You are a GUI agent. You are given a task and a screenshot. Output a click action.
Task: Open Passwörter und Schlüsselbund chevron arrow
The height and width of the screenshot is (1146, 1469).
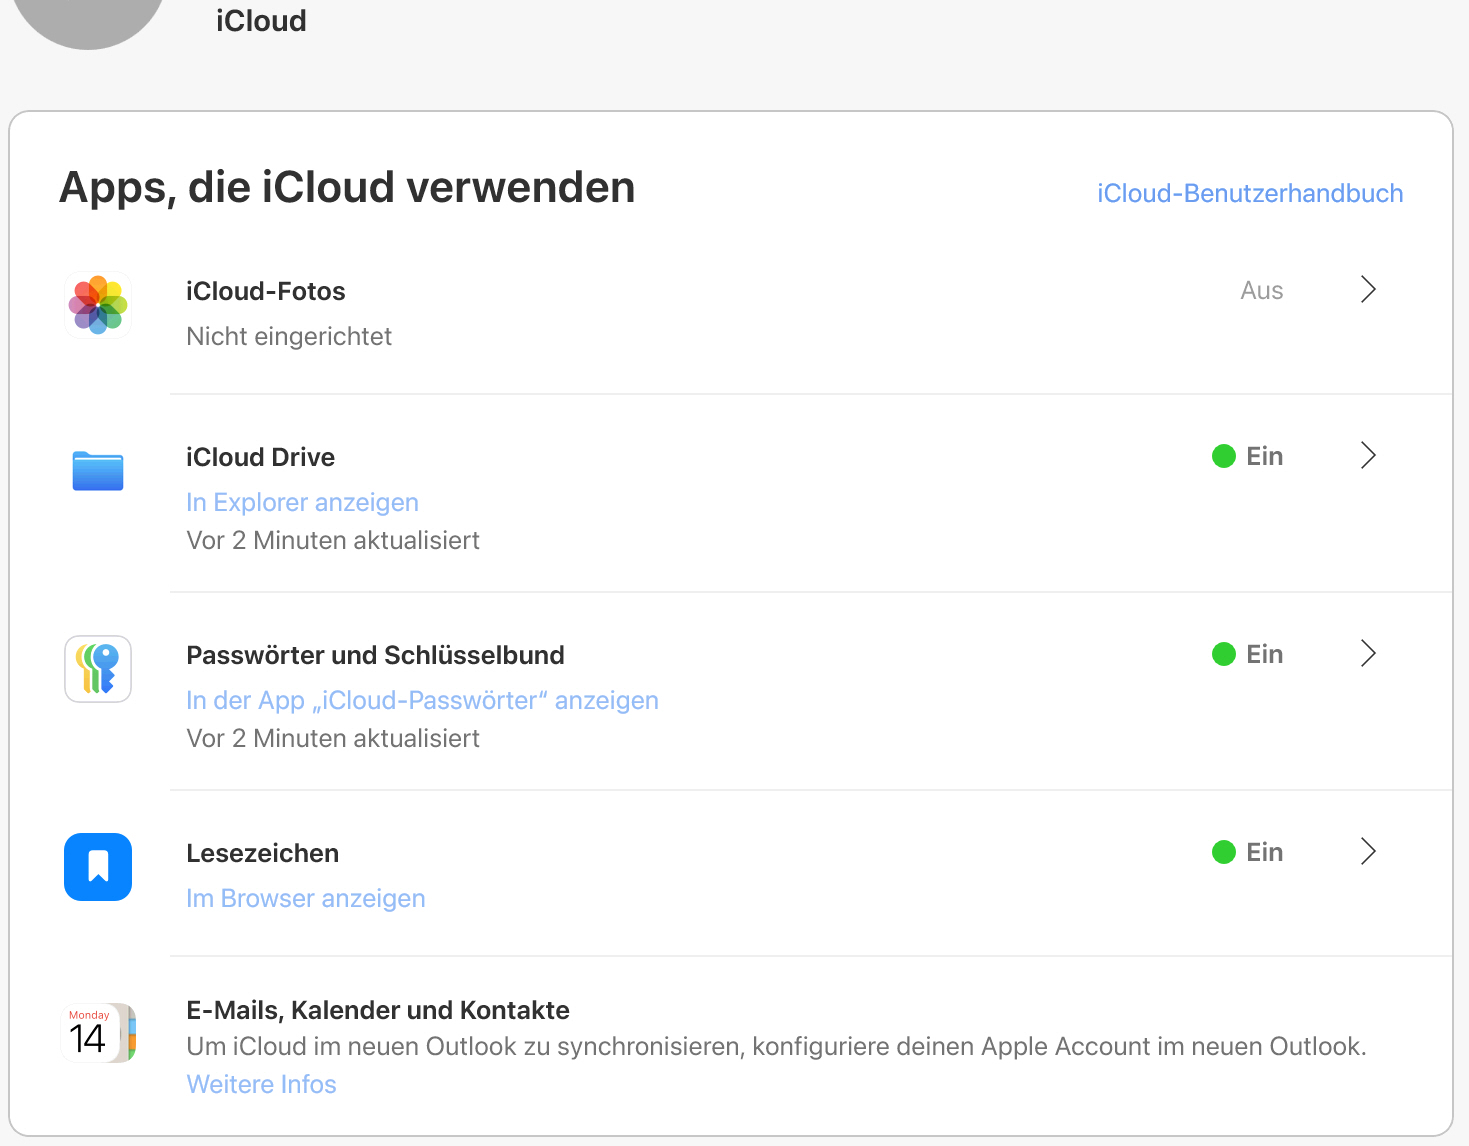[x=1368, y=654]
